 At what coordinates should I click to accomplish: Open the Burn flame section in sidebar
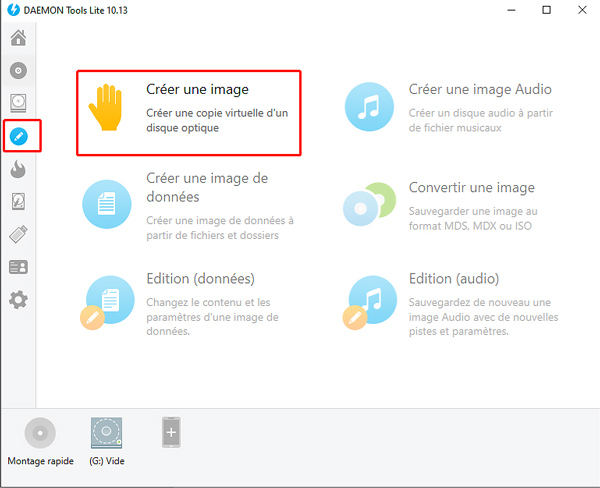pyautogui.click(x=18, y=169)
